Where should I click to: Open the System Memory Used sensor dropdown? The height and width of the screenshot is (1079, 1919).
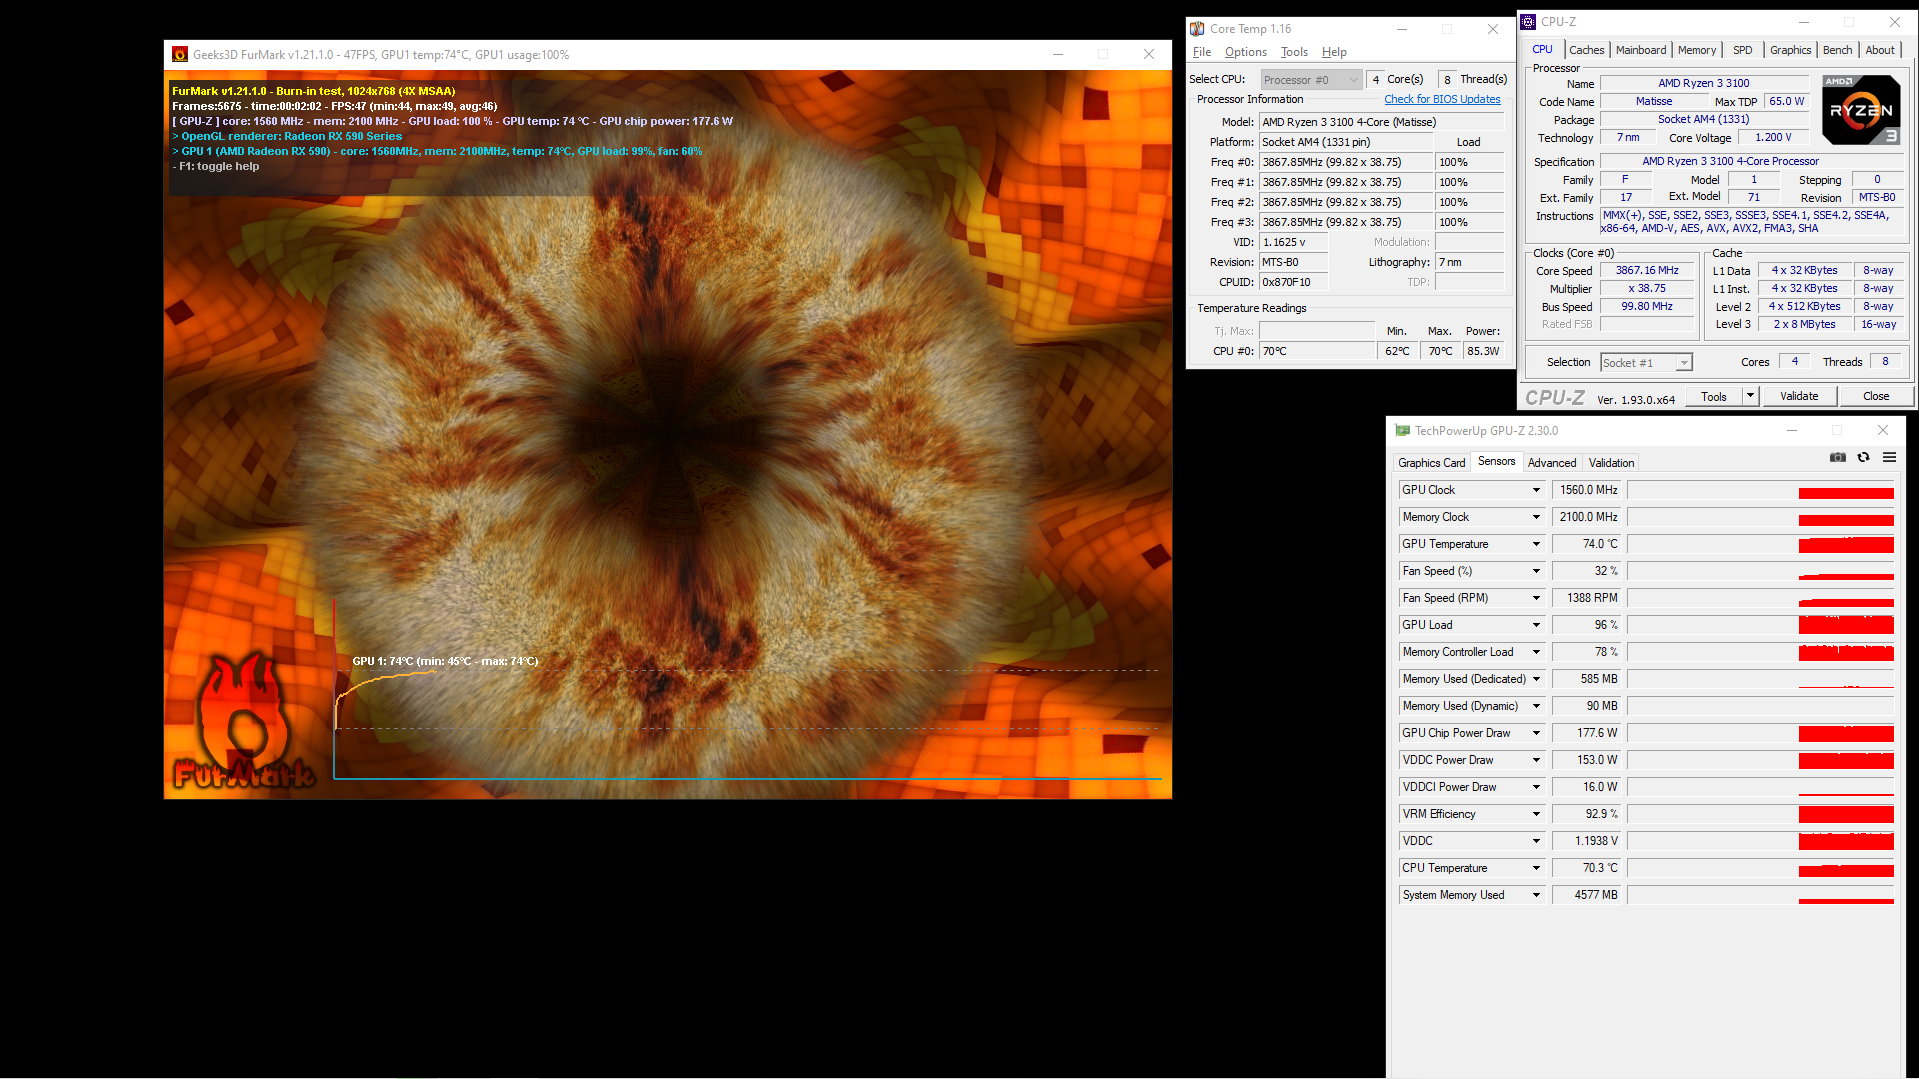point(1536,895)
